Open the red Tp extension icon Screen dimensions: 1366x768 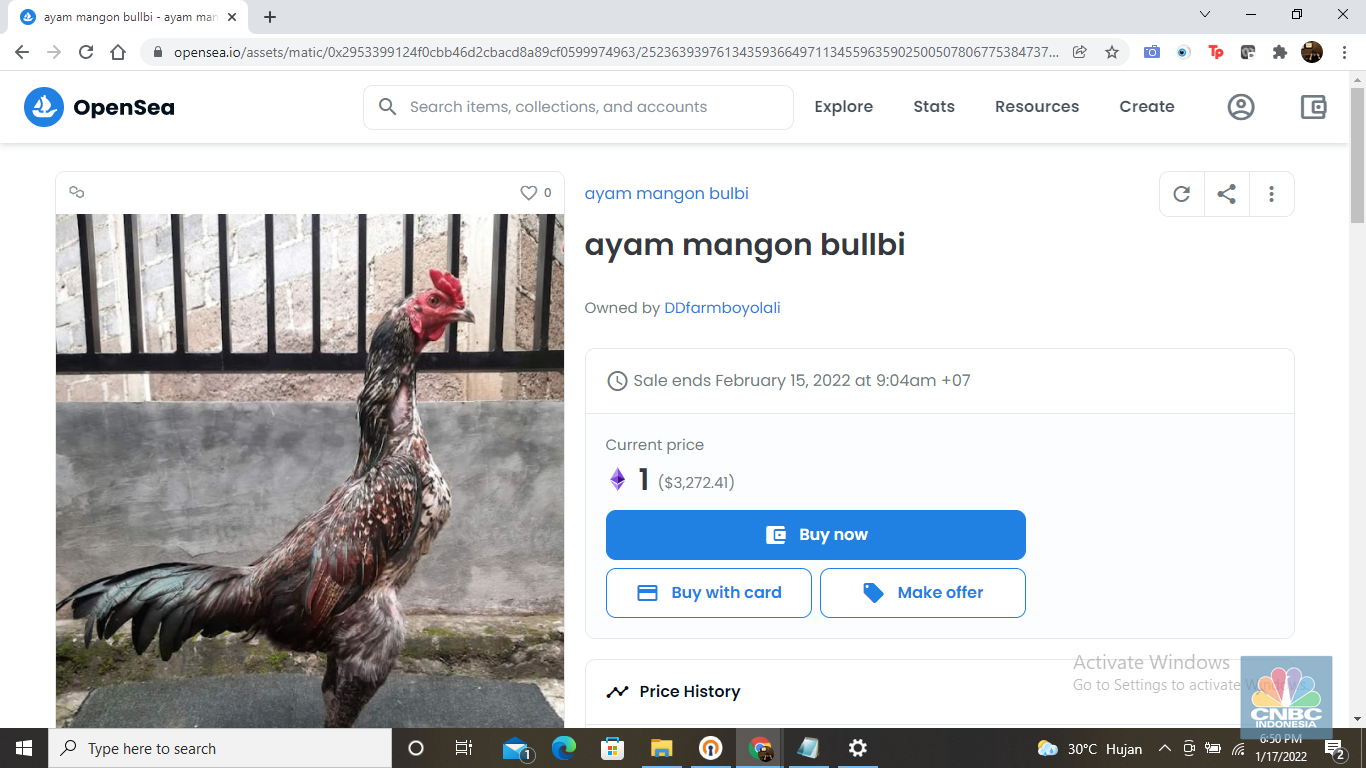1216,52
